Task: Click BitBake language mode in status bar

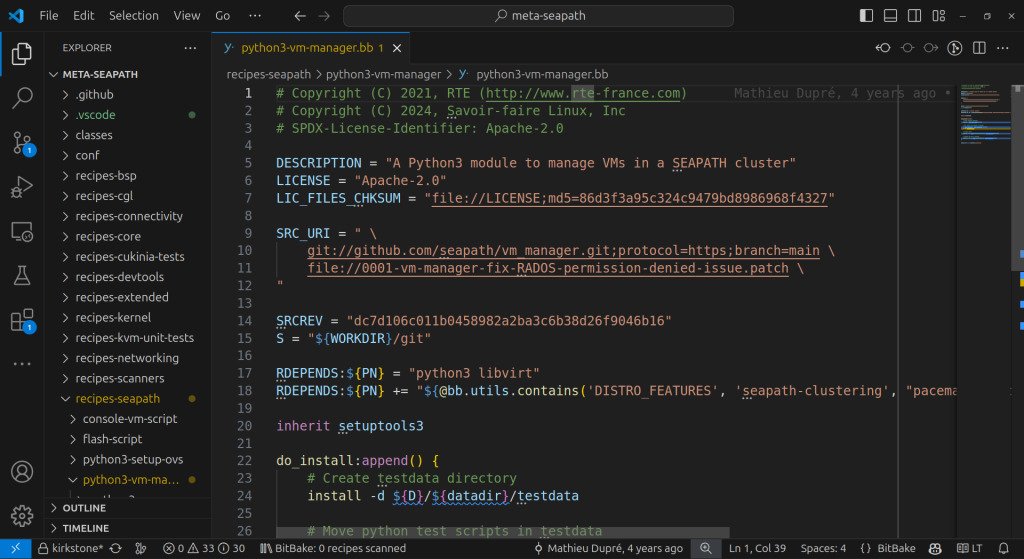Action: click(x=887, y=548)
